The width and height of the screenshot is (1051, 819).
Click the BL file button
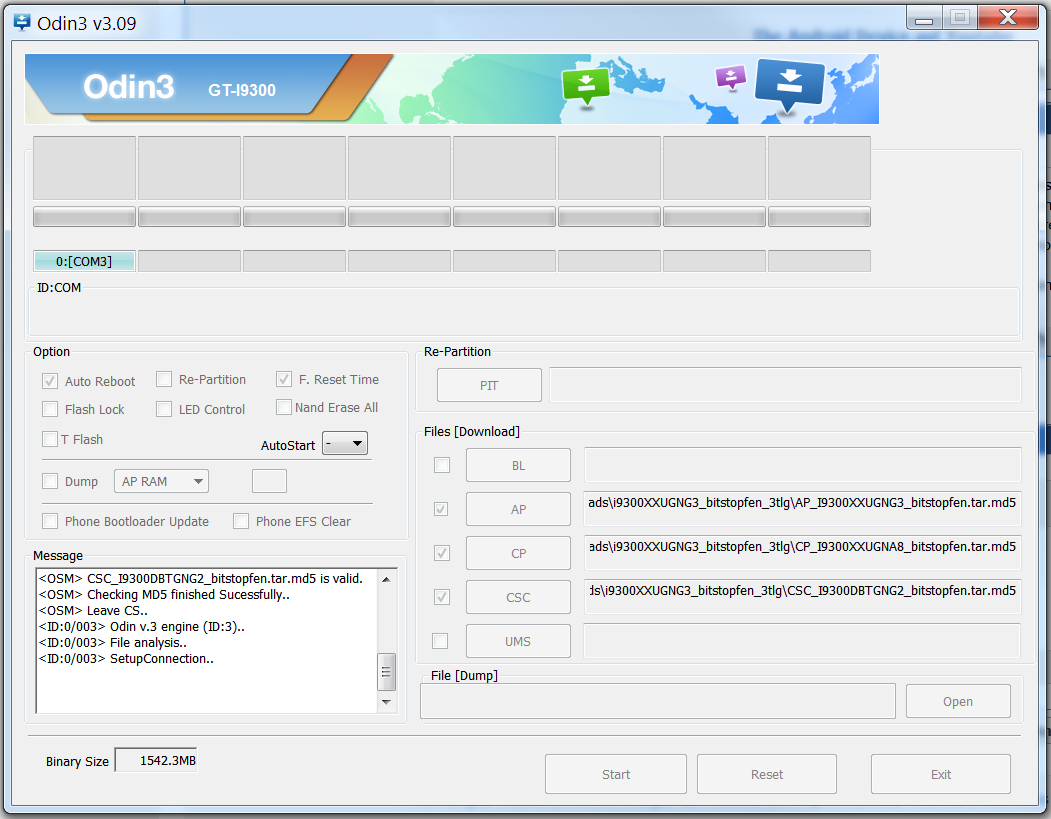(518, 465)
